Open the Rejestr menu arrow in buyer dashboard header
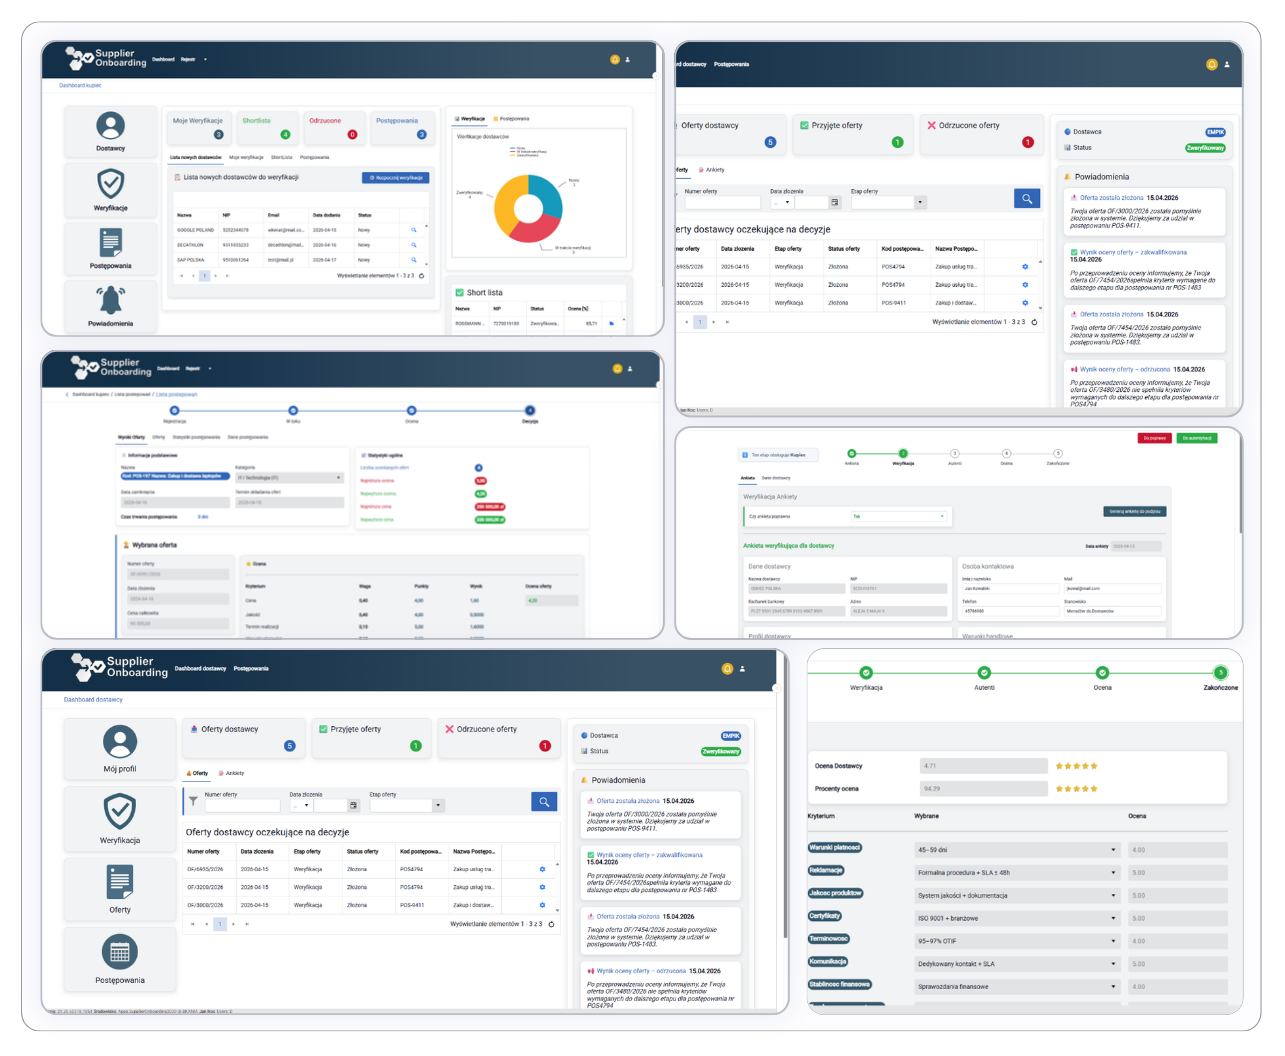Image resolution: width=1285 pixels, height=1056 pixels. click(205, 60)
